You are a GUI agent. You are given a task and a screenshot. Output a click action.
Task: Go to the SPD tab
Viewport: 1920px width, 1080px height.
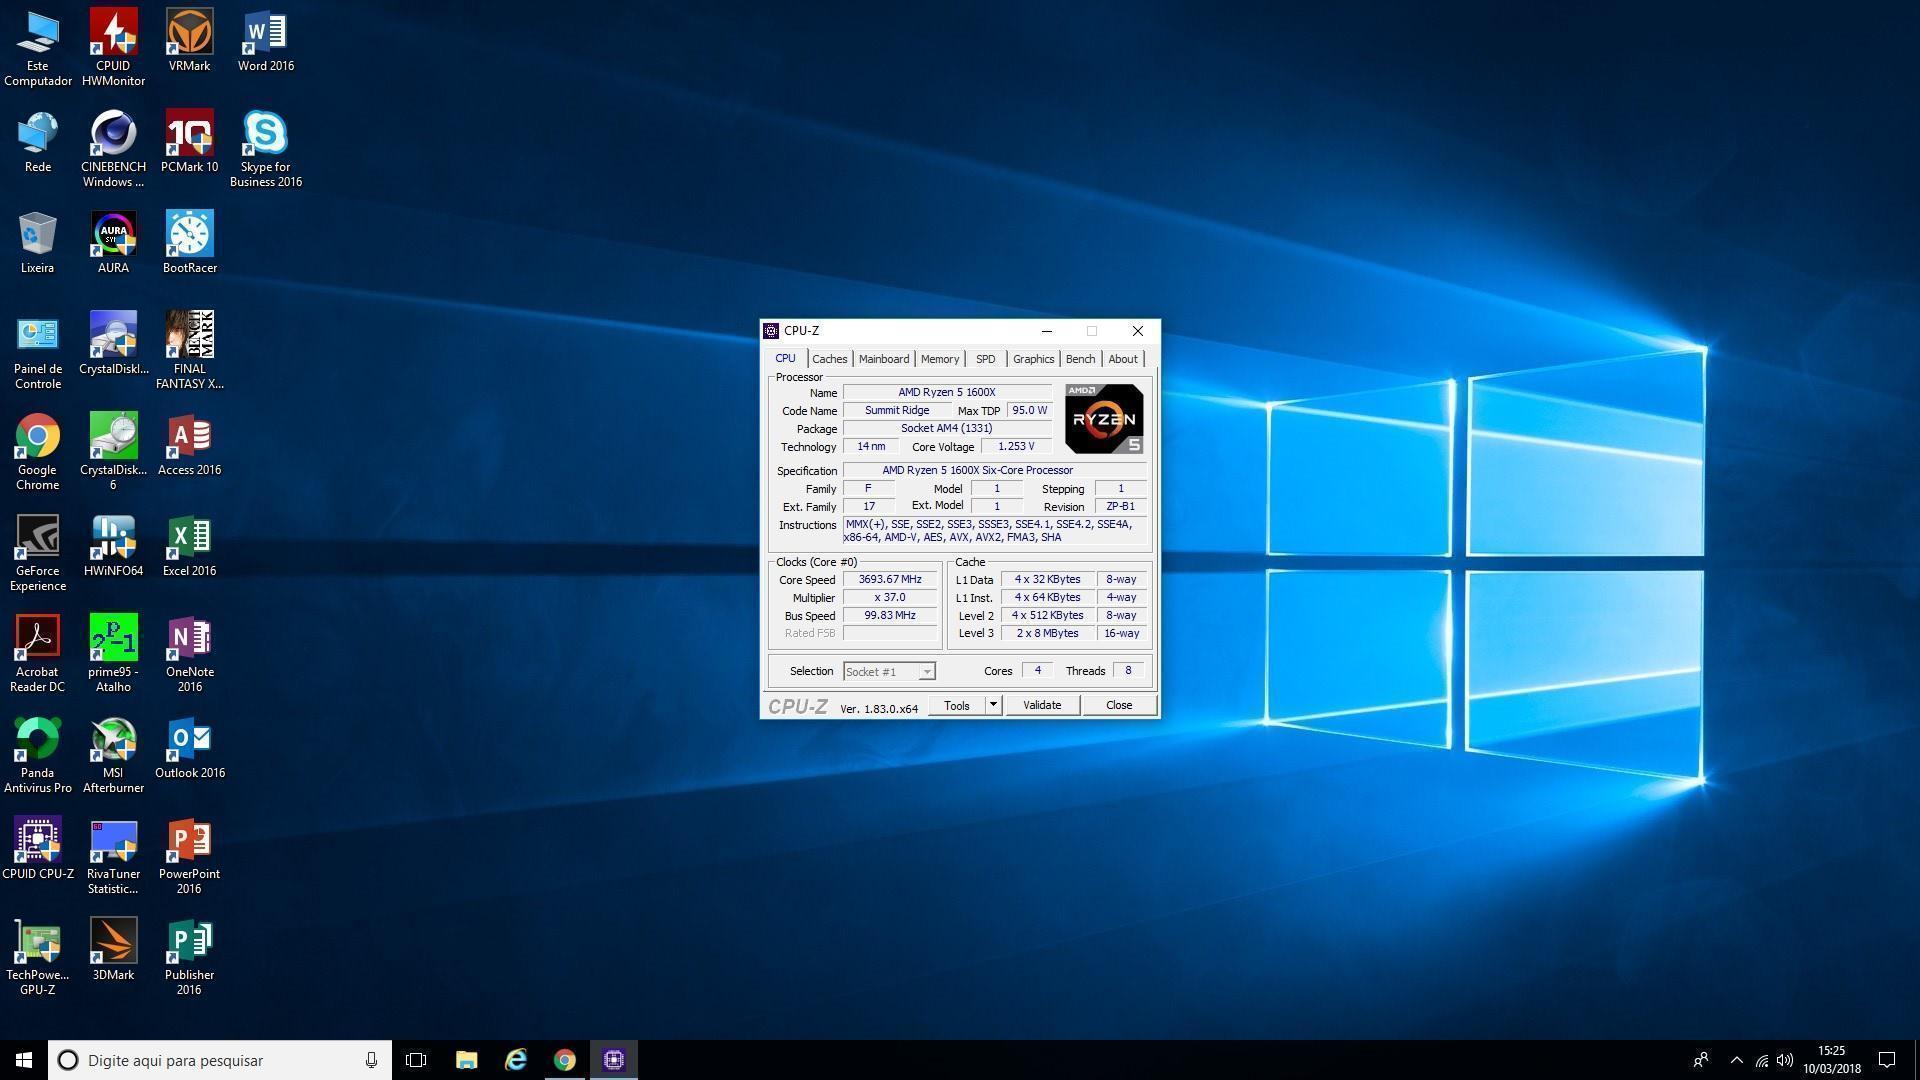pos(986,359)
